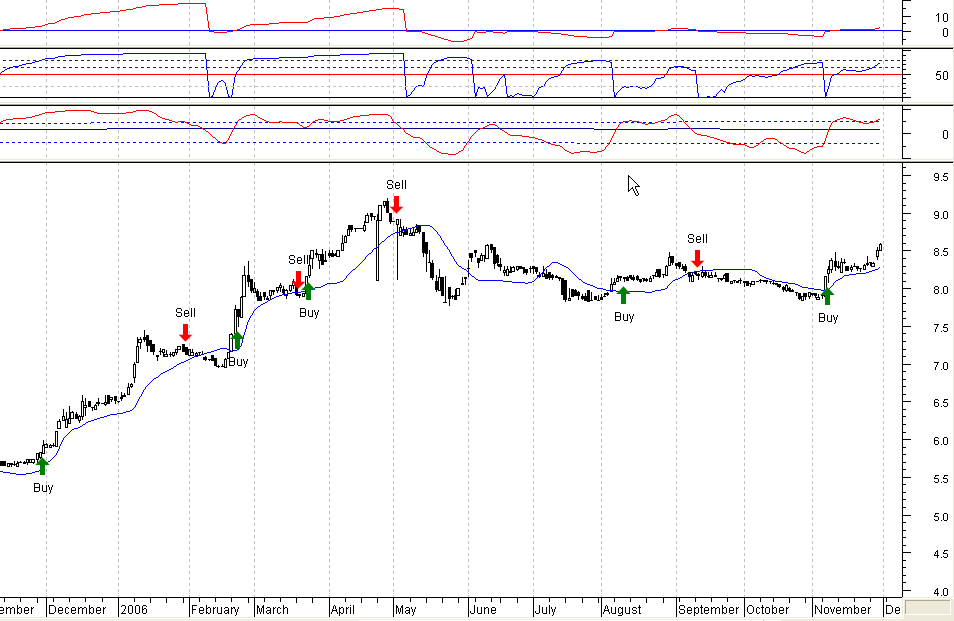The image size is (954, 621).
Task: Select the 2006 label on the time axis
Action: pyautogui.click(x=134, y=609)
